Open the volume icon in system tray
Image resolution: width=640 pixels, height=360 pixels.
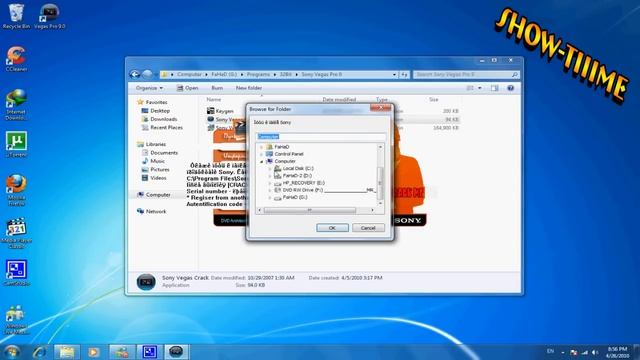[595, 352]
